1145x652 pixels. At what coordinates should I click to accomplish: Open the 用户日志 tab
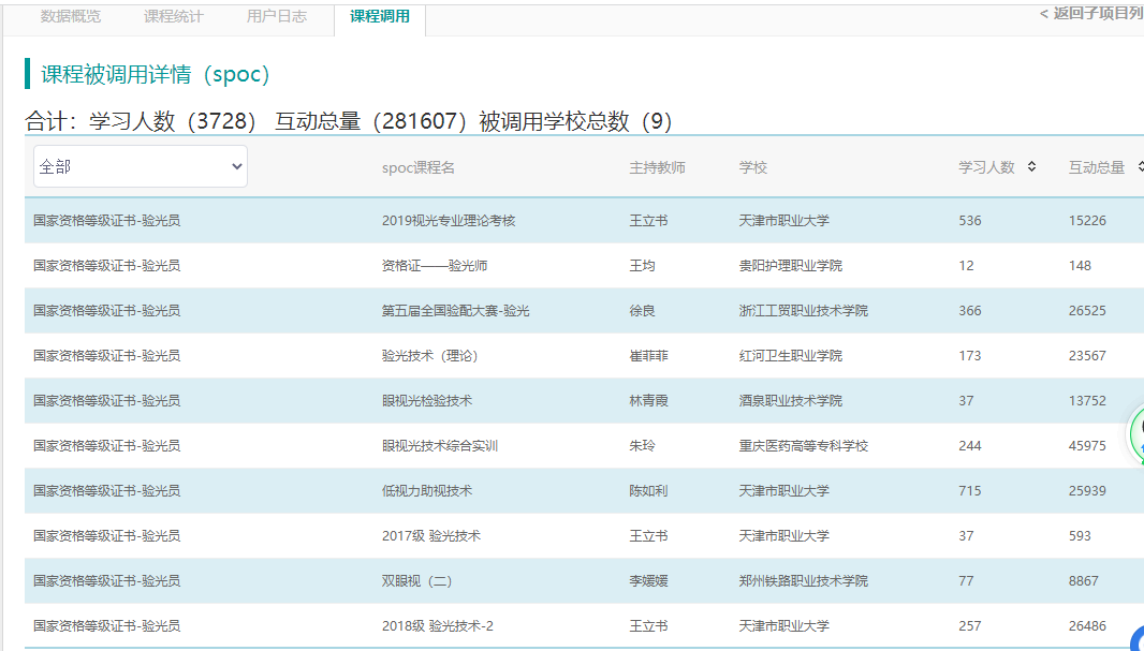click(x=277, y=17)
